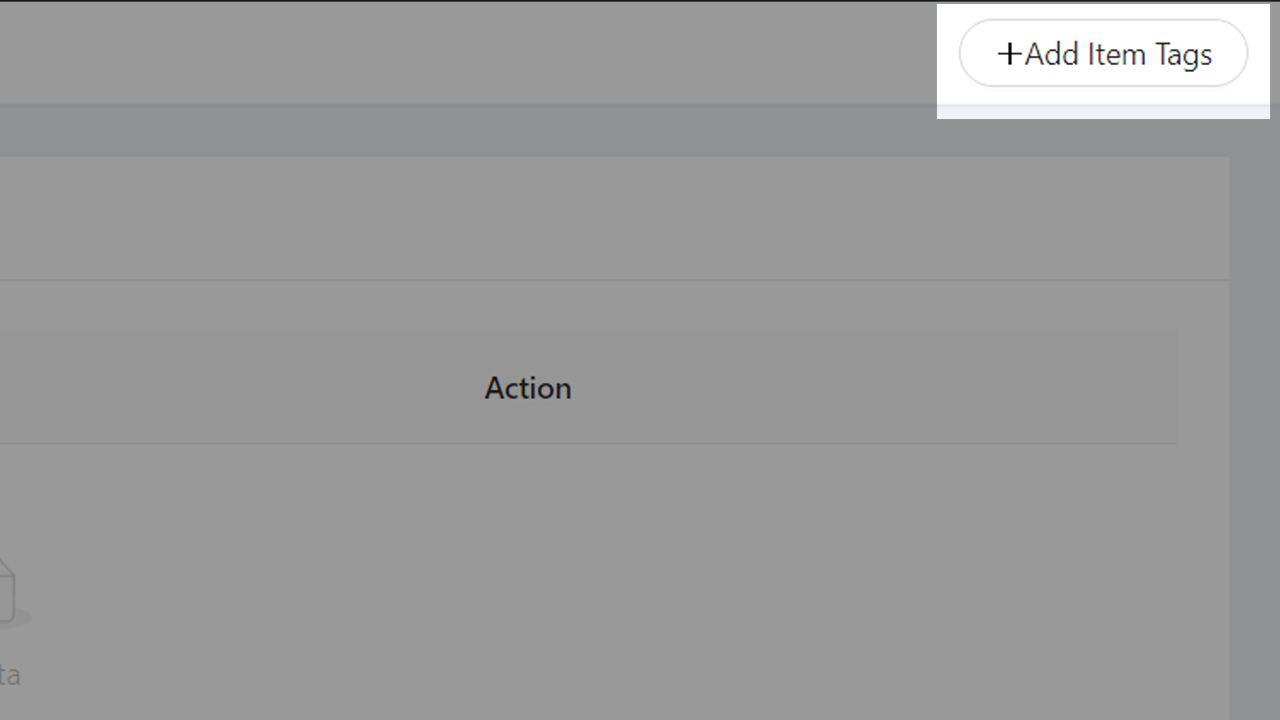
Task: Click the plus icon in Add Item Tags
Action: (1009, 54)
